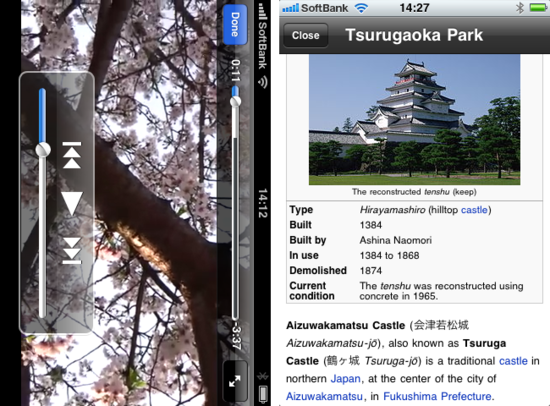Tap the 14:27 clock in status bar
This screenshot has height=406, width=550.
point(414,8)
